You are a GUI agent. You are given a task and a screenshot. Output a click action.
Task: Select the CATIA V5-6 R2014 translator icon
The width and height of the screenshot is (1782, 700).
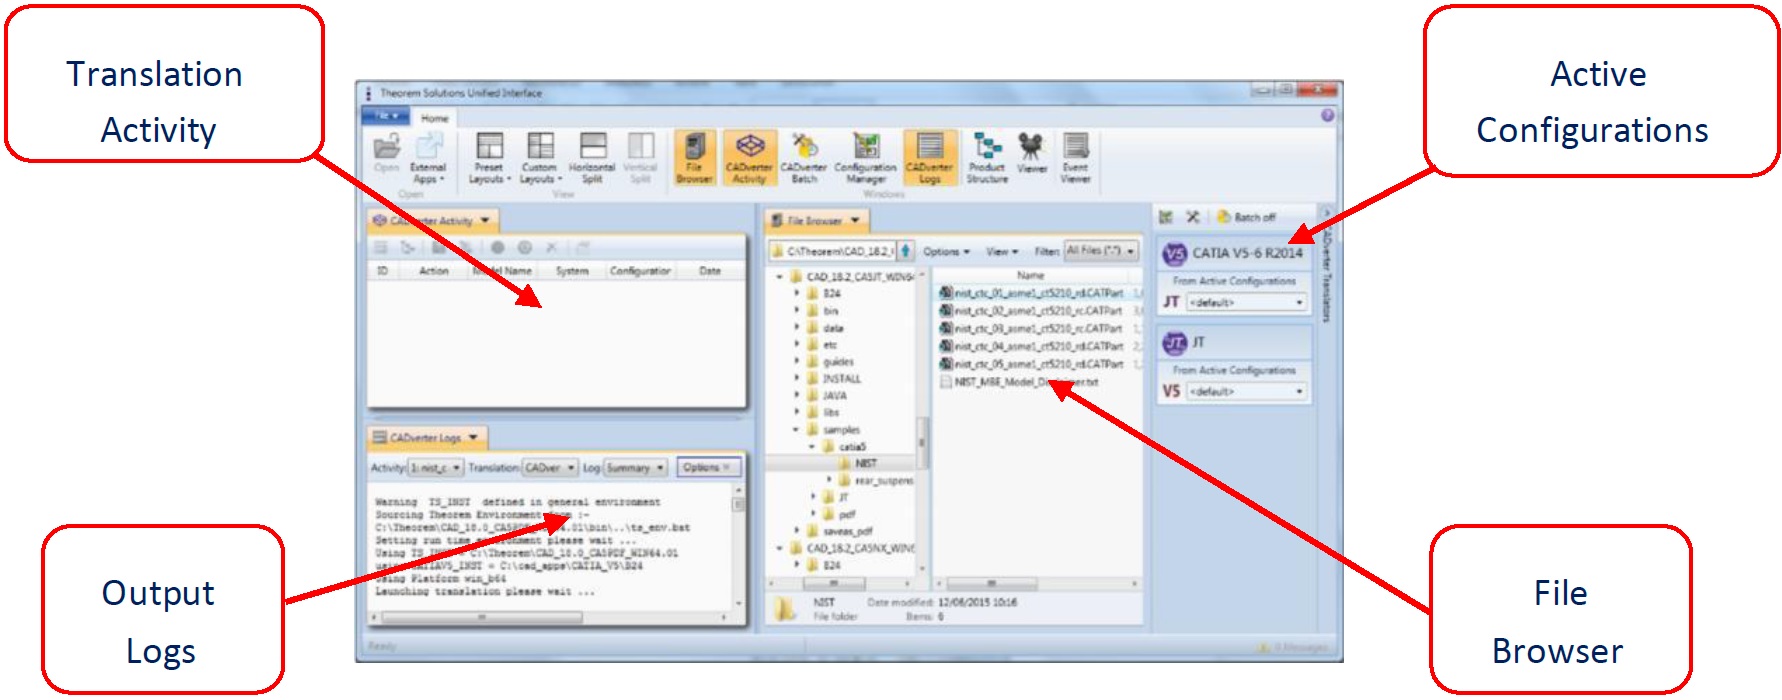tap(1174, 254)
